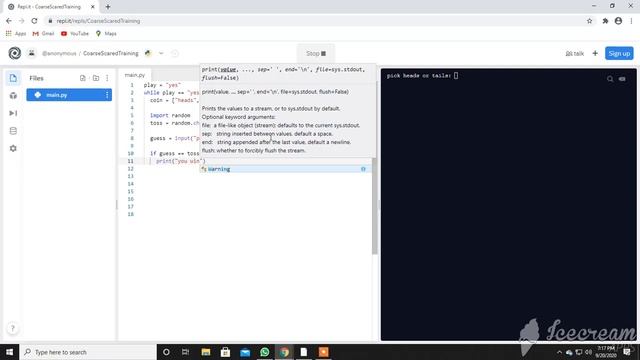Switch to the main.py editor tab
This screenshot has height=360, width=640.
(x=135, y=75)
